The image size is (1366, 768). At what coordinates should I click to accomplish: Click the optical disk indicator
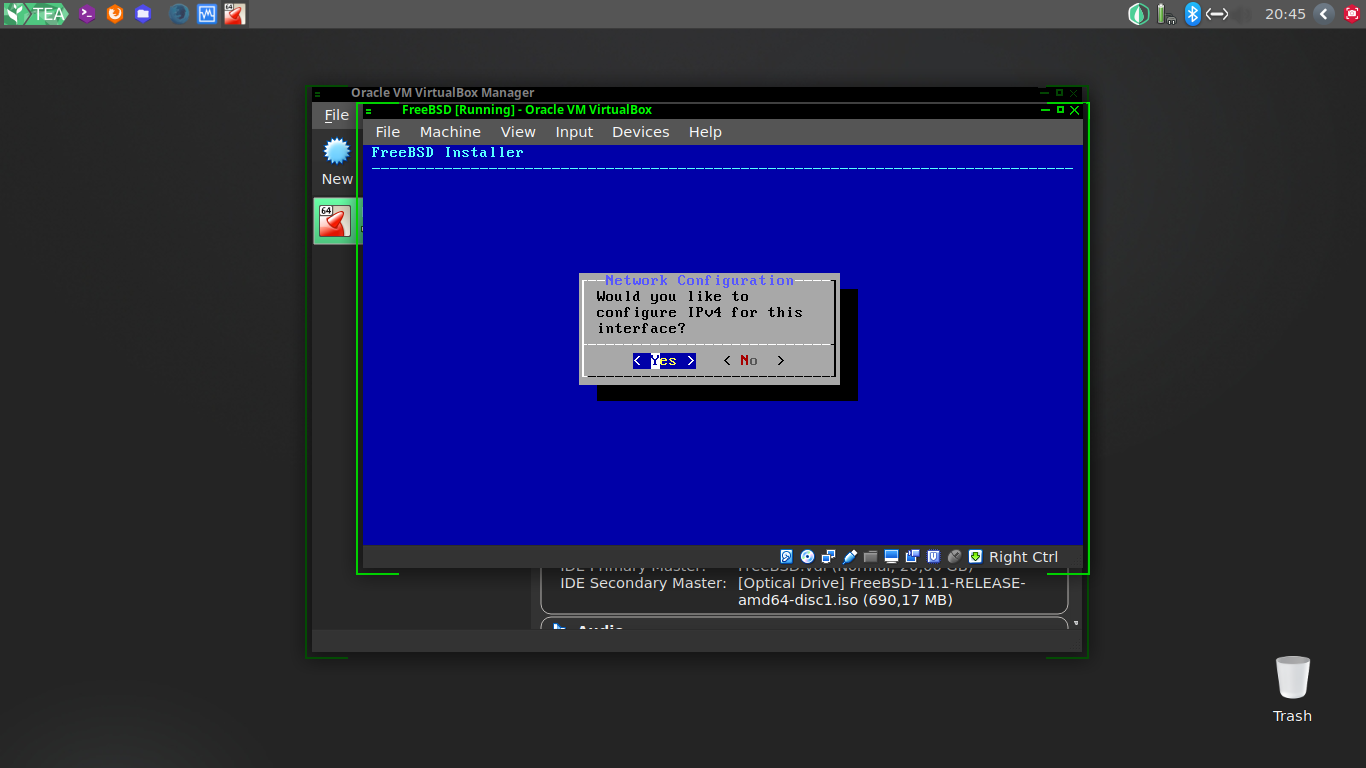click(808, 557)
